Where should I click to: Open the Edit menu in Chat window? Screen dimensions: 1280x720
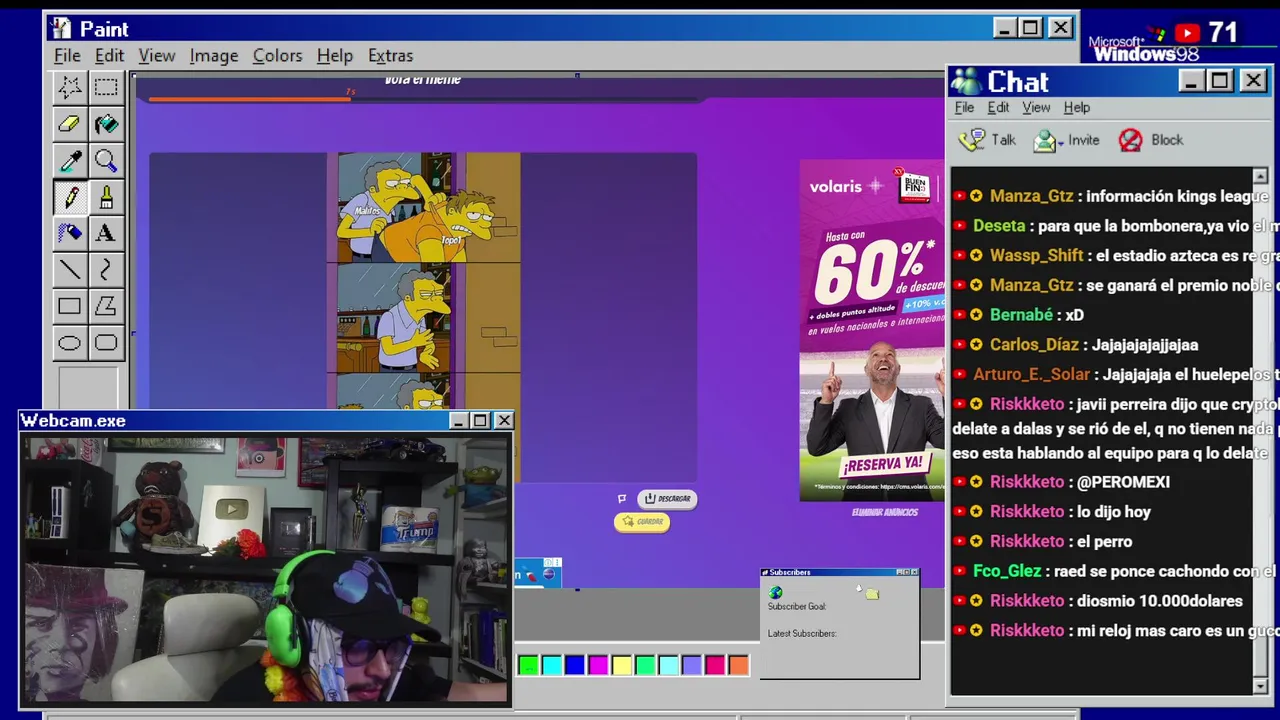tap(998, 108)
